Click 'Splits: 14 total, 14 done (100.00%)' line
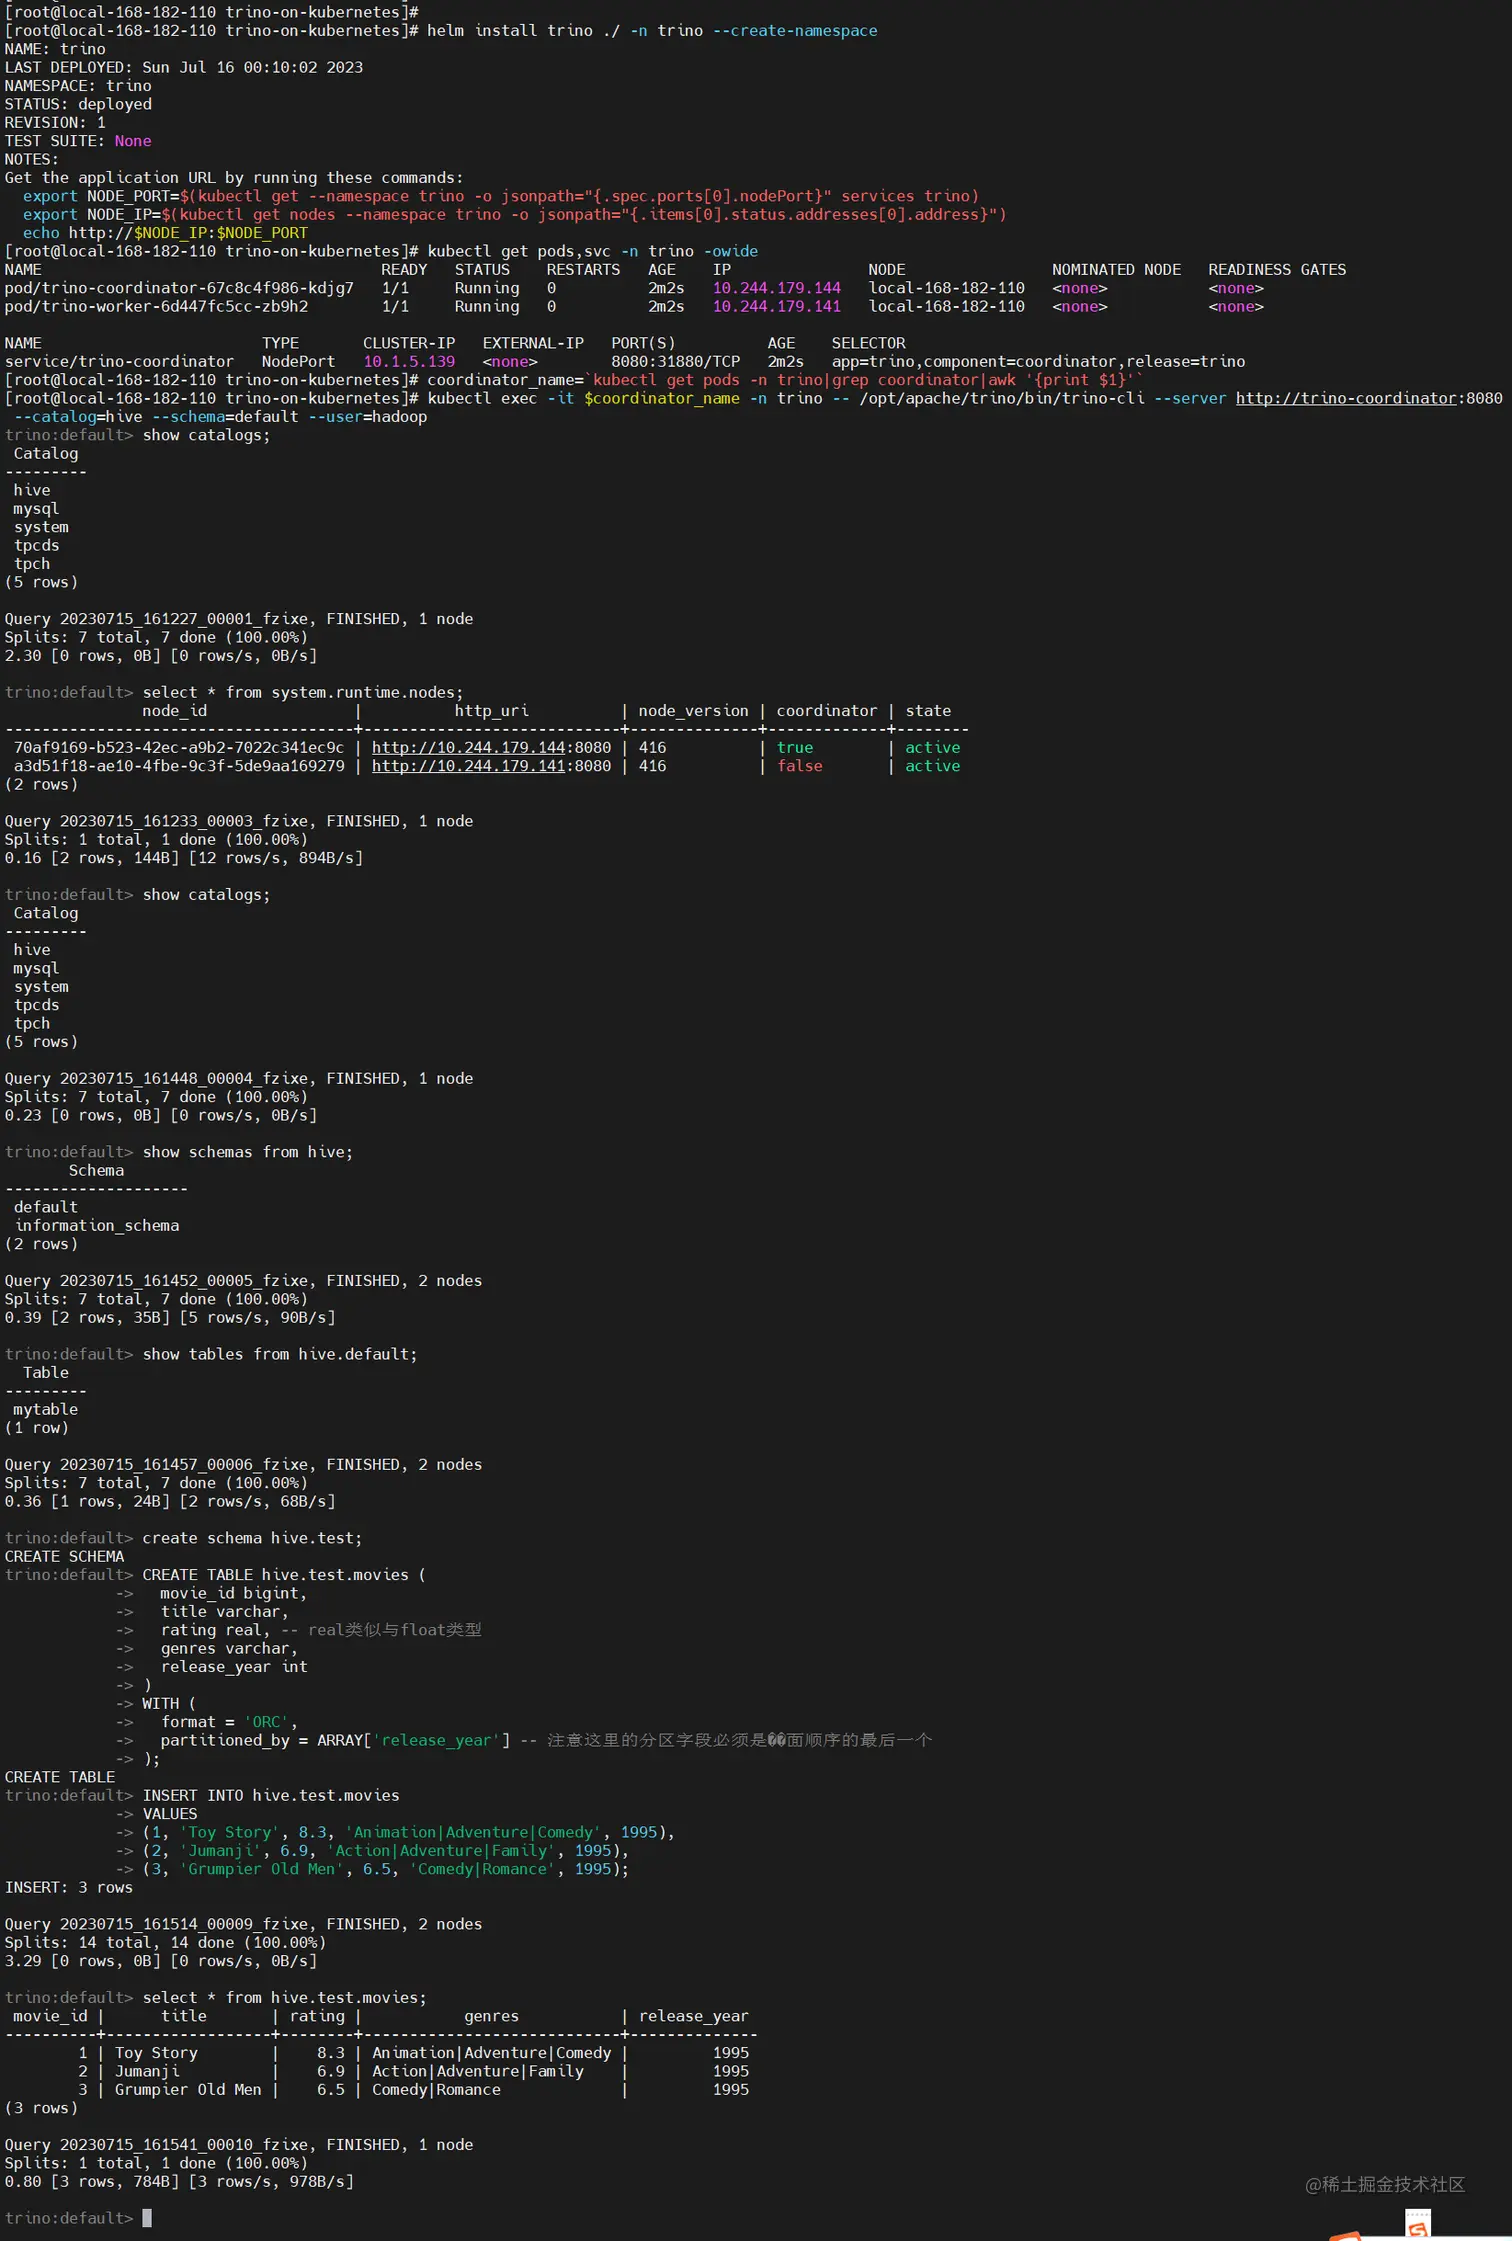The width and height of the screenshot is (1512, 2241). tap(165, 1942)
